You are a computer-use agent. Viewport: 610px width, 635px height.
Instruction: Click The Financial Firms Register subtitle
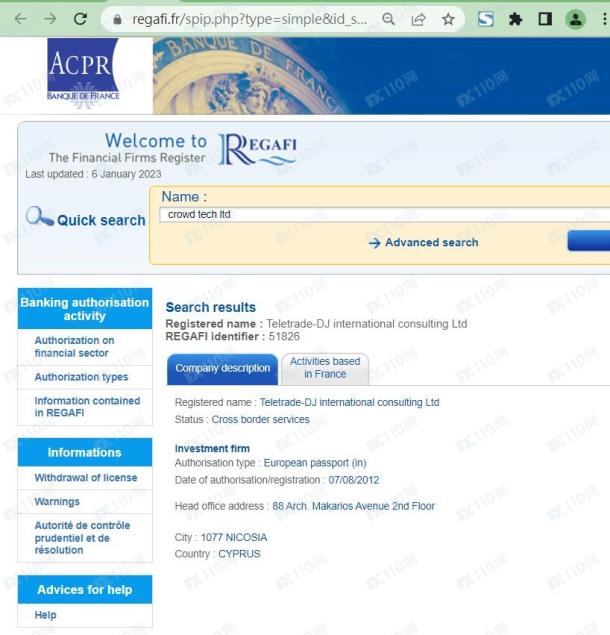pyautogui.click(x=127, y=158)
